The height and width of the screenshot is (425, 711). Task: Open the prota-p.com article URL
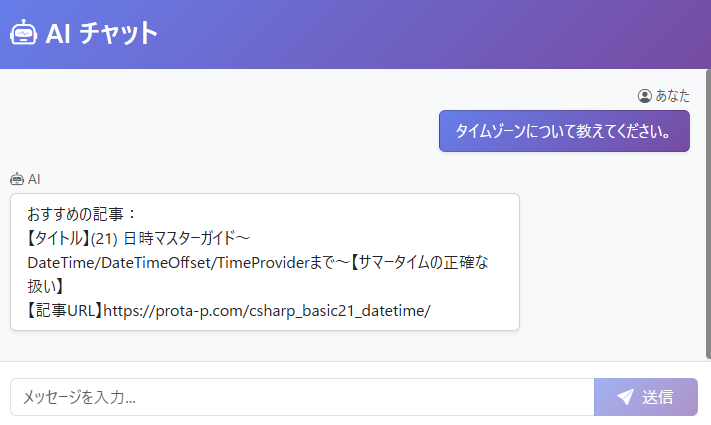click(266, 310)
